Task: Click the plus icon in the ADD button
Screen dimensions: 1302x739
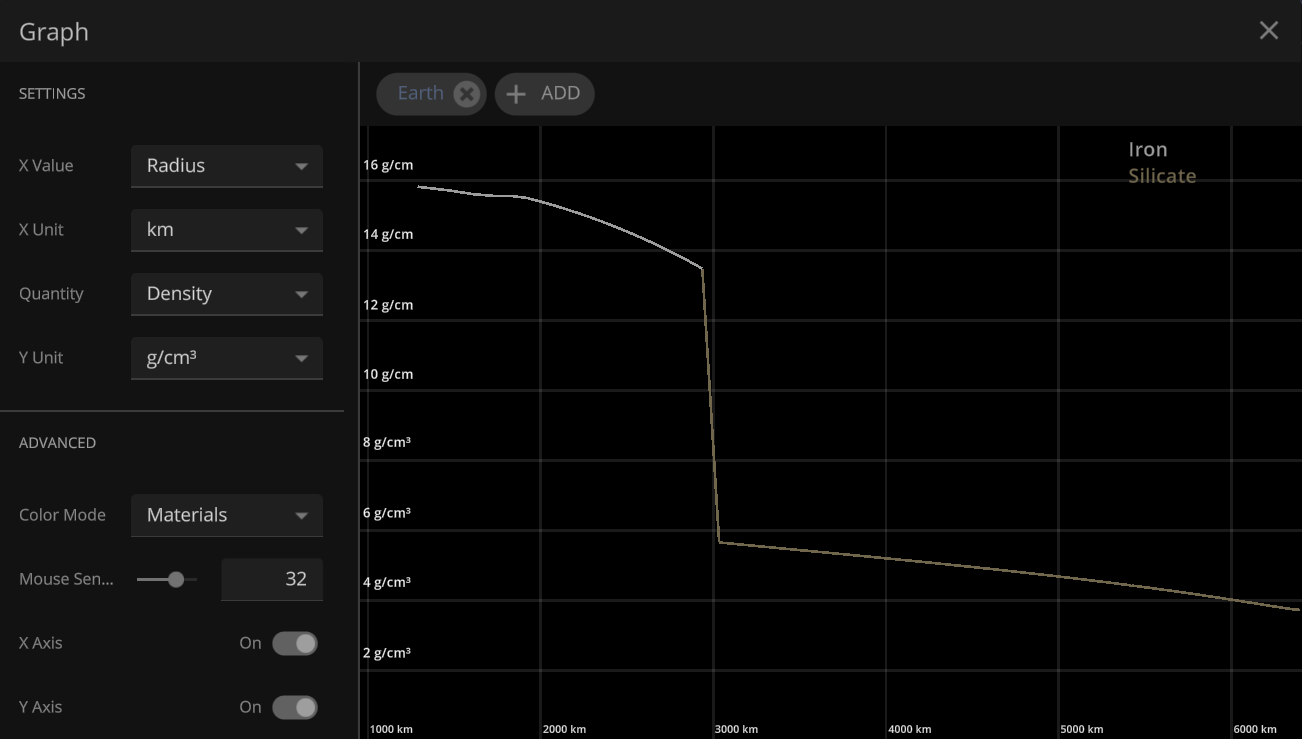Action: (516, 94)
